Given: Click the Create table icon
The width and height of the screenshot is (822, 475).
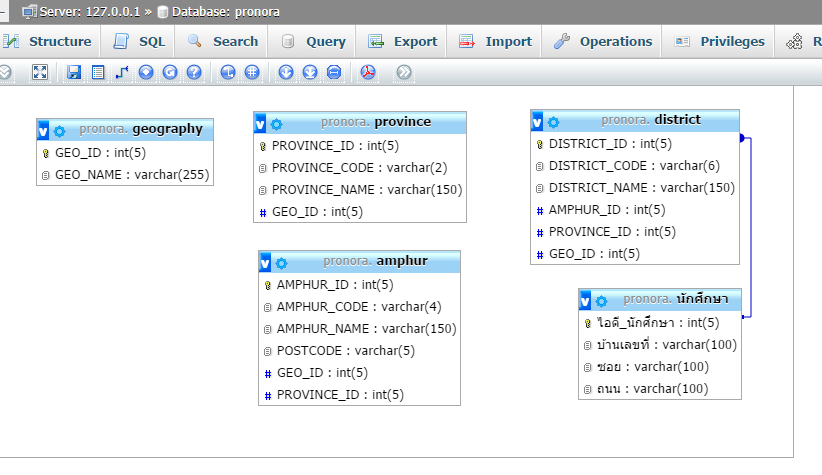Looking at the screenshot, I should pos(98,72).
